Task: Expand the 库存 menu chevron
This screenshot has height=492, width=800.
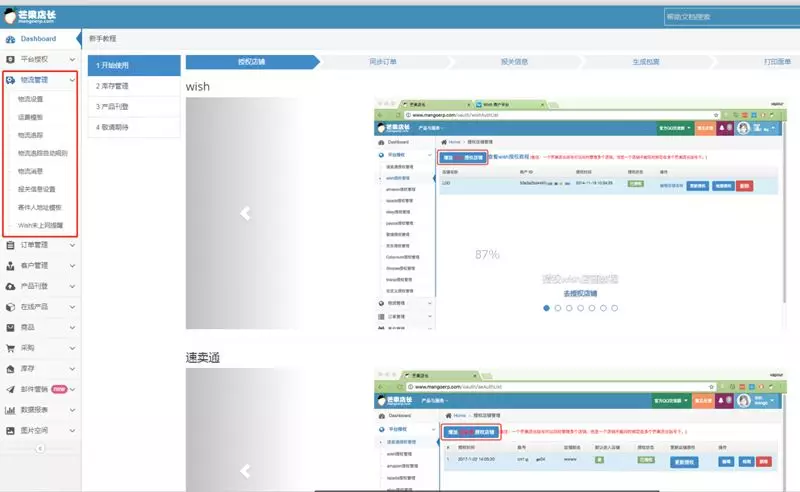Action: pyautogui.click(x=72, y=369)
